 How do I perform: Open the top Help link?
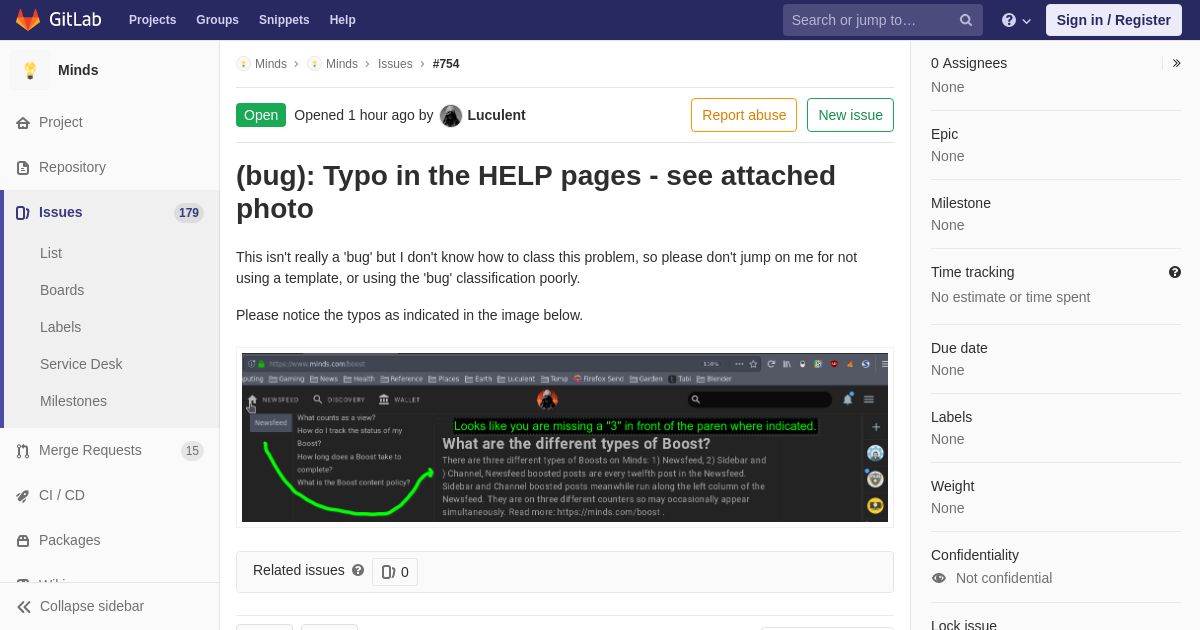[343, 20]
